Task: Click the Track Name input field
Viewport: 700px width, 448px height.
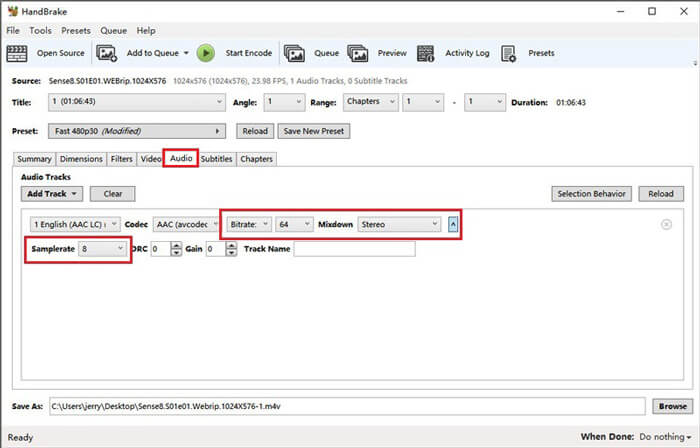Action: (354, 249)
